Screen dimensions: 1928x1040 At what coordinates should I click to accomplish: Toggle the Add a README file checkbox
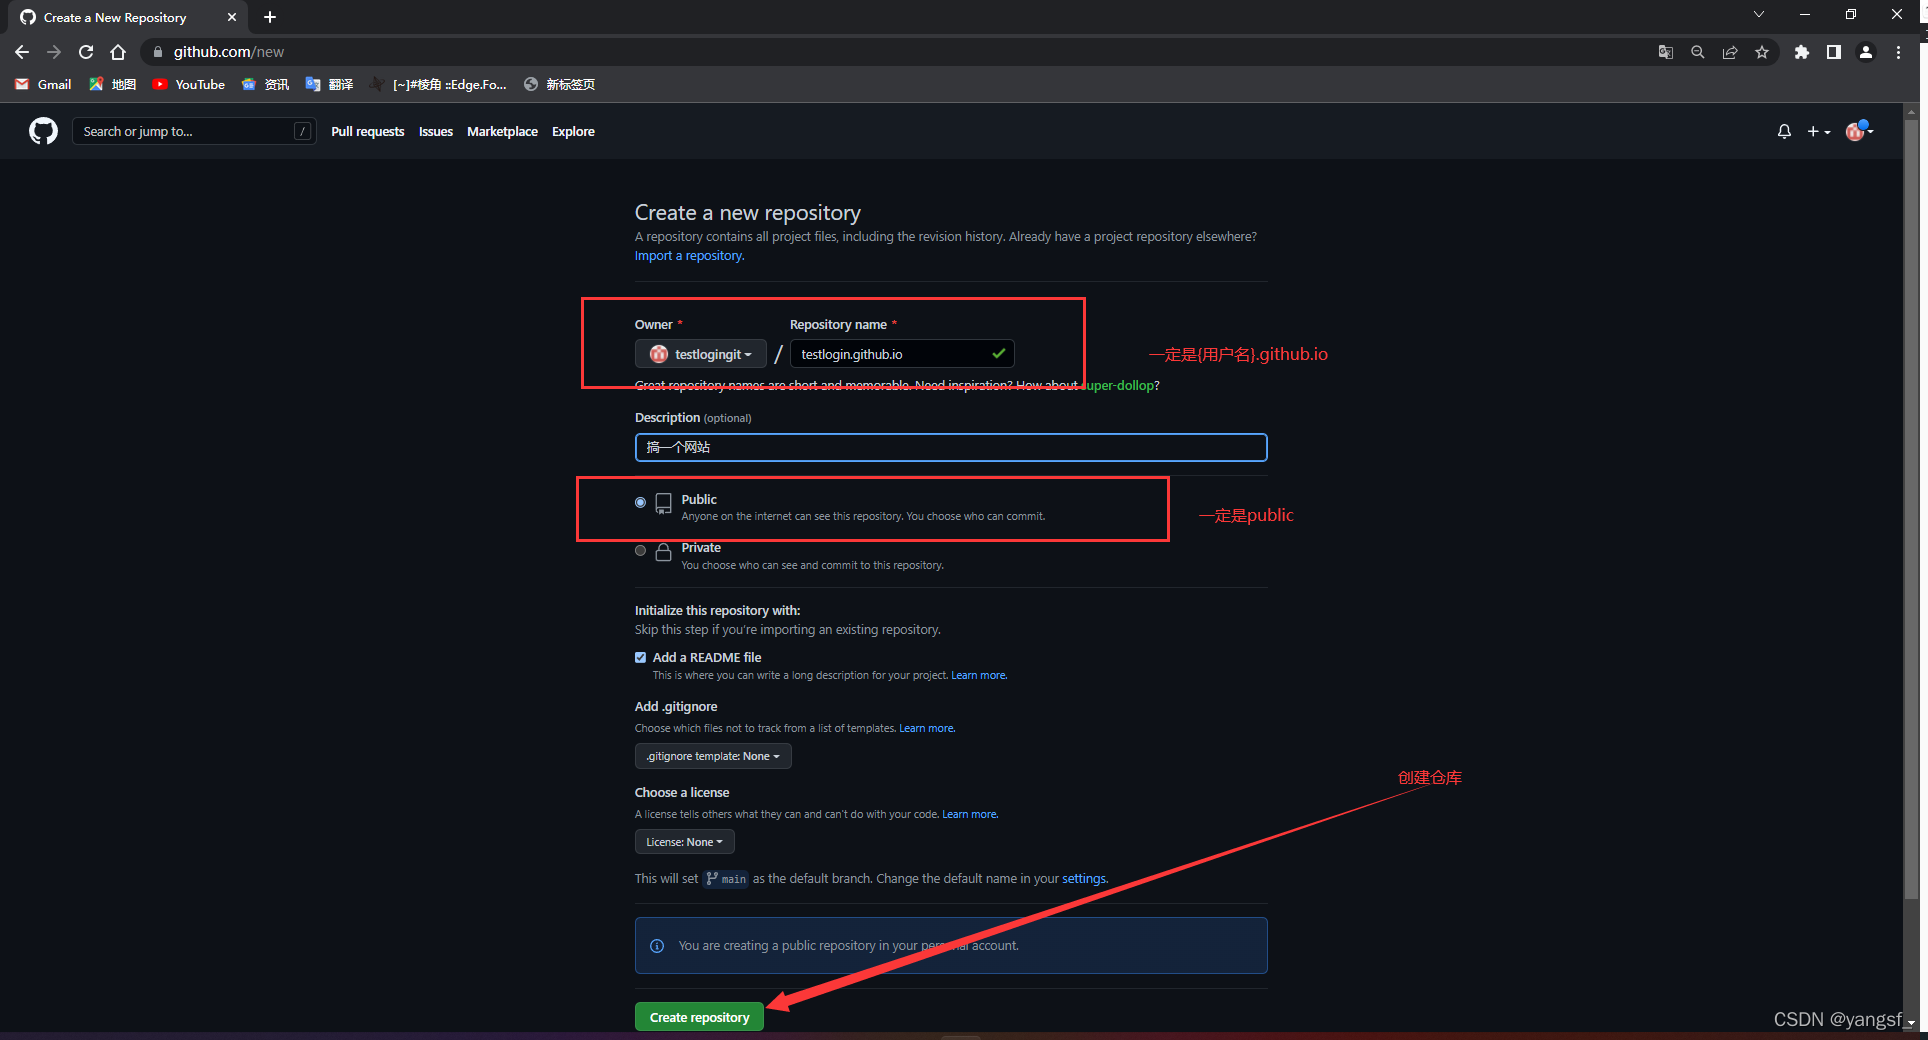tap(641, 657)
